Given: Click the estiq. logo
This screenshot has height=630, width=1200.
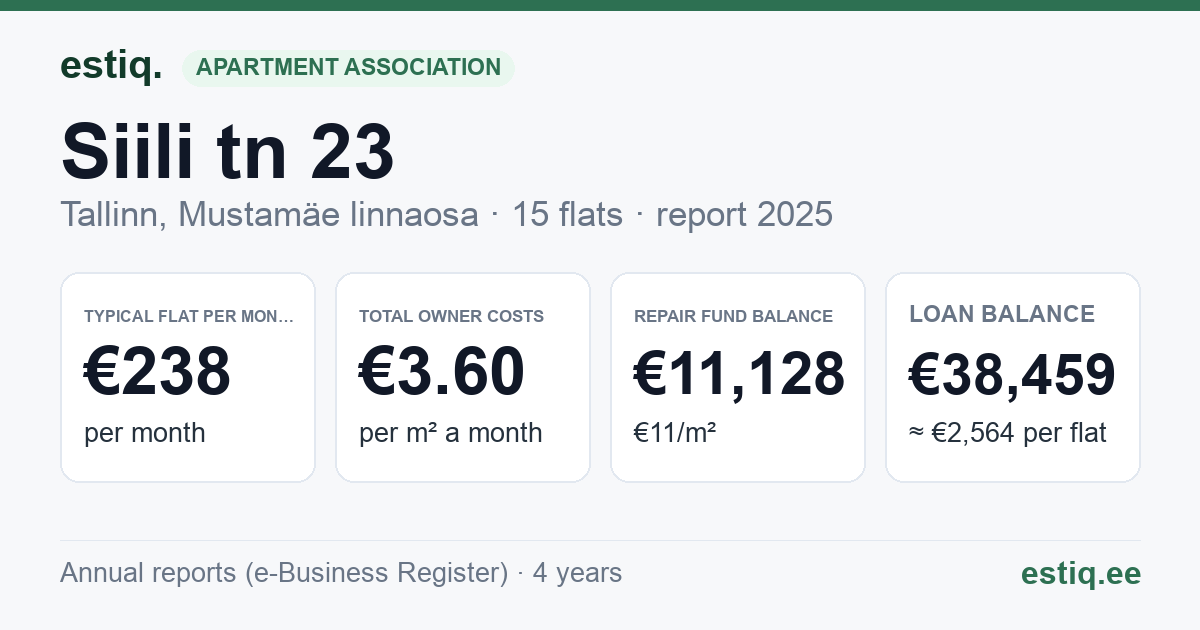Looking at the screenshot, I should pyautogui.click(x=111, y=66).
